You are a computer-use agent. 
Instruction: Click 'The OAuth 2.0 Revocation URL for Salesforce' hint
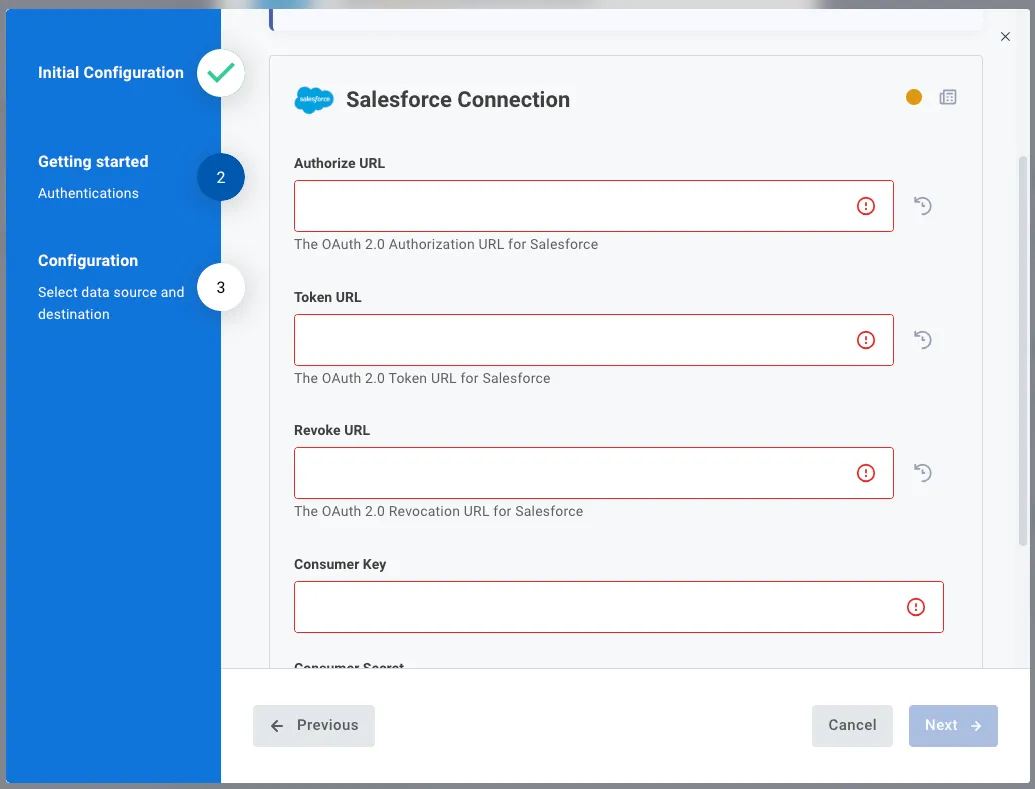439,511
